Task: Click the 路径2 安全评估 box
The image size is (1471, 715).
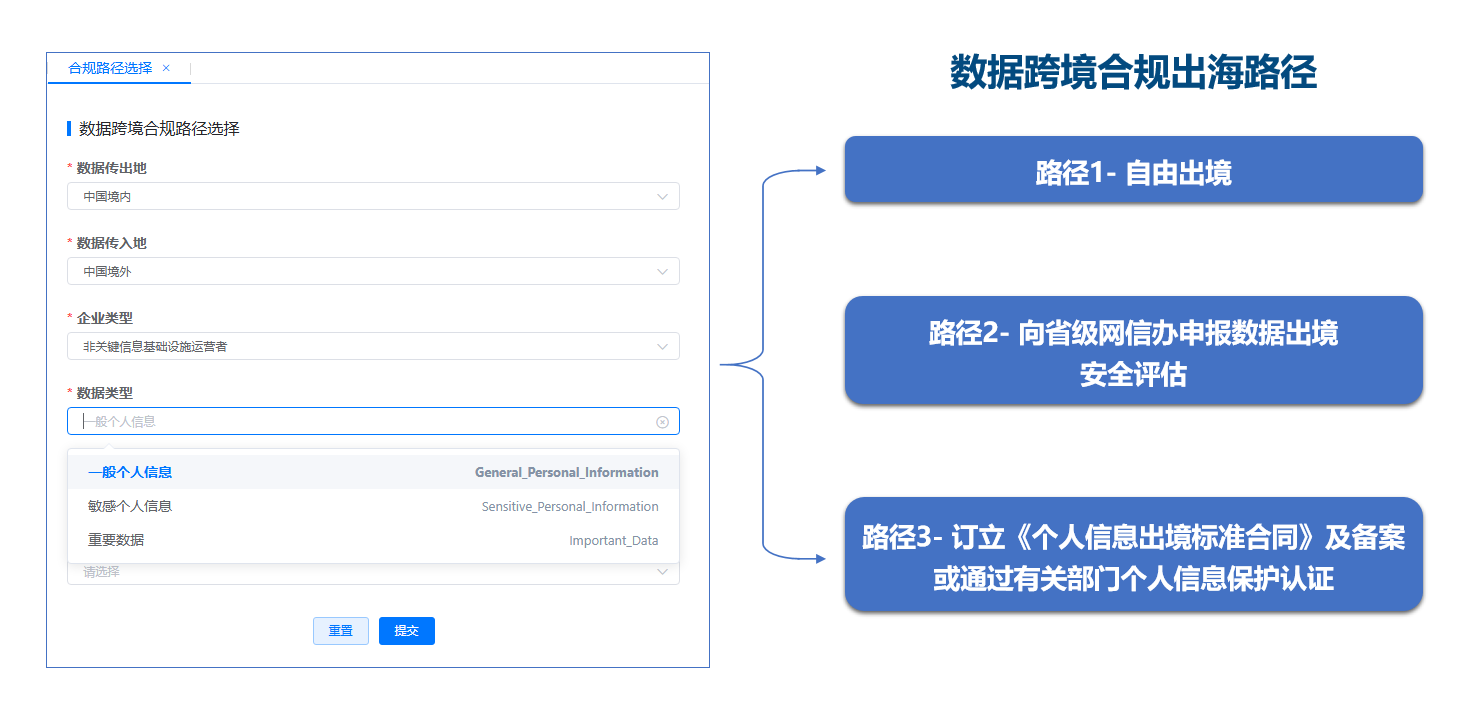Action: [1133, 351]
